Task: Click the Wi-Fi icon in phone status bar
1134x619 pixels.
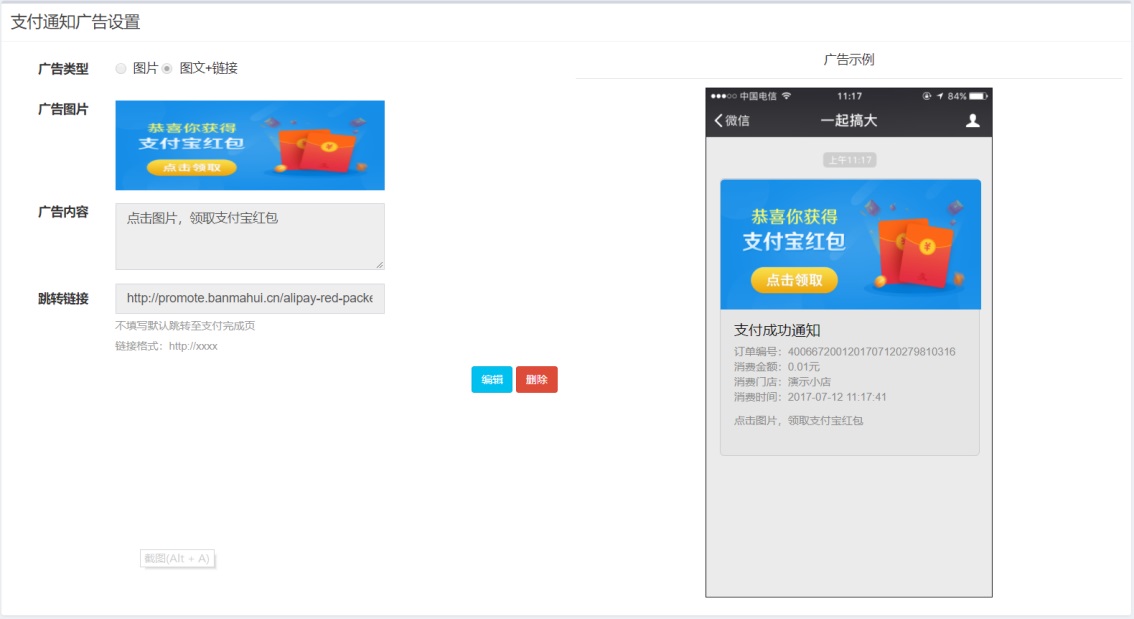Action: (786, 95)
